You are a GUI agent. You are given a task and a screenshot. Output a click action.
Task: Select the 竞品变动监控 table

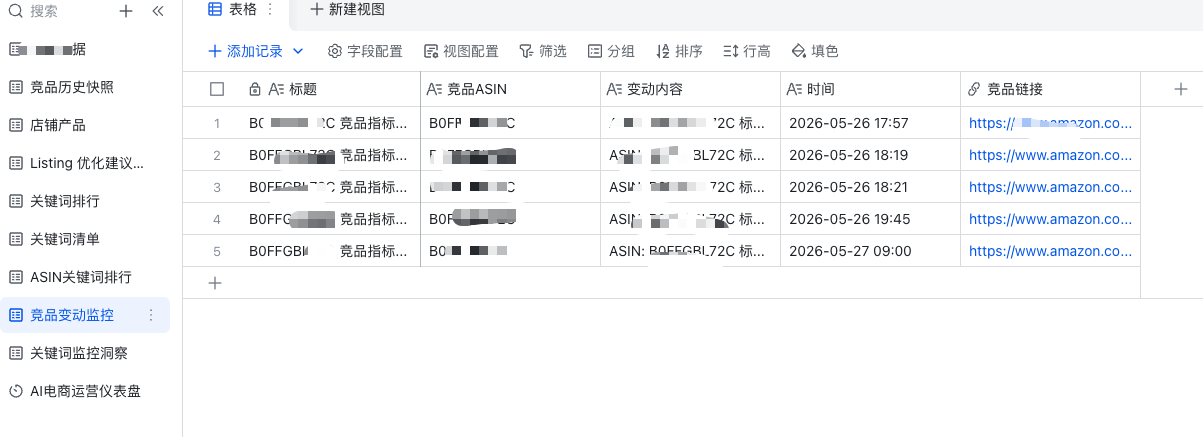[85, 315]
